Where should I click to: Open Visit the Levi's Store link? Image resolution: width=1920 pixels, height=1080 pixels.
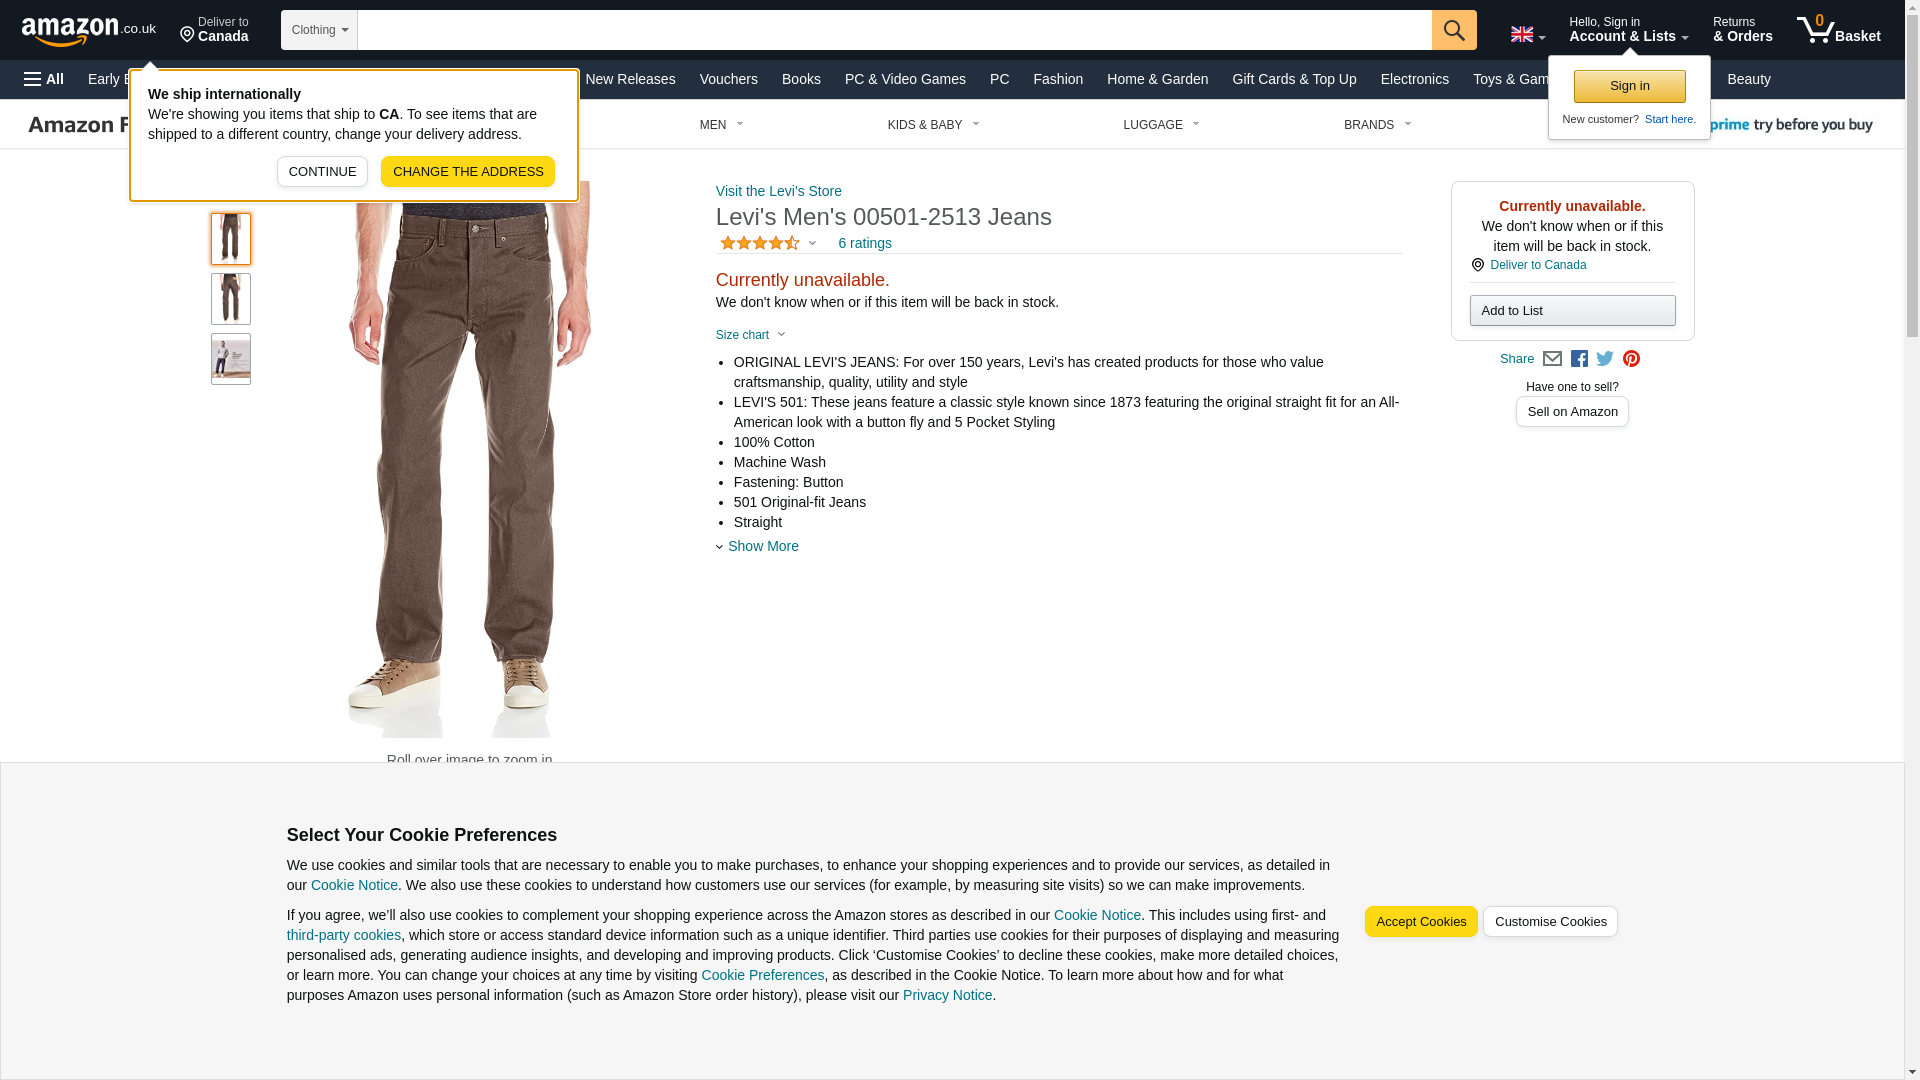tap(778, 191)
